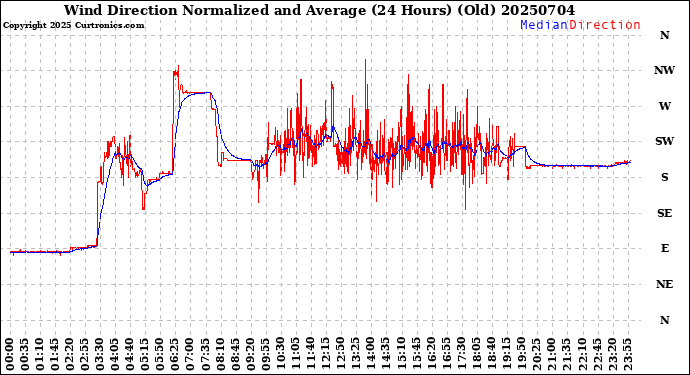Click the 23:55 time label
The height and width of the screenshot is (375, 690).
(627, 355)
